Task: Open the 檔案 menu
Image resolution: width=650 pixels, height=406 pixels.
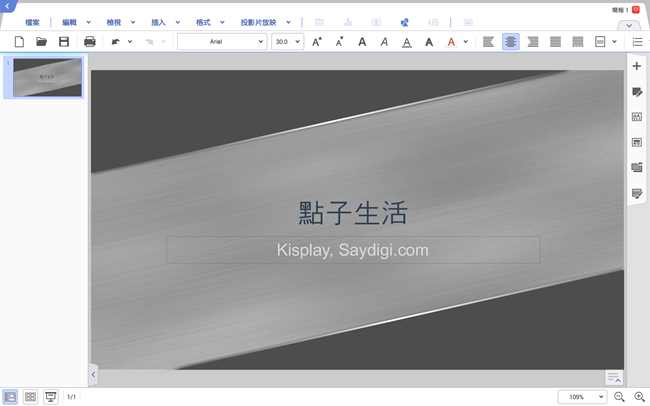Action: [x=32, y=22]
